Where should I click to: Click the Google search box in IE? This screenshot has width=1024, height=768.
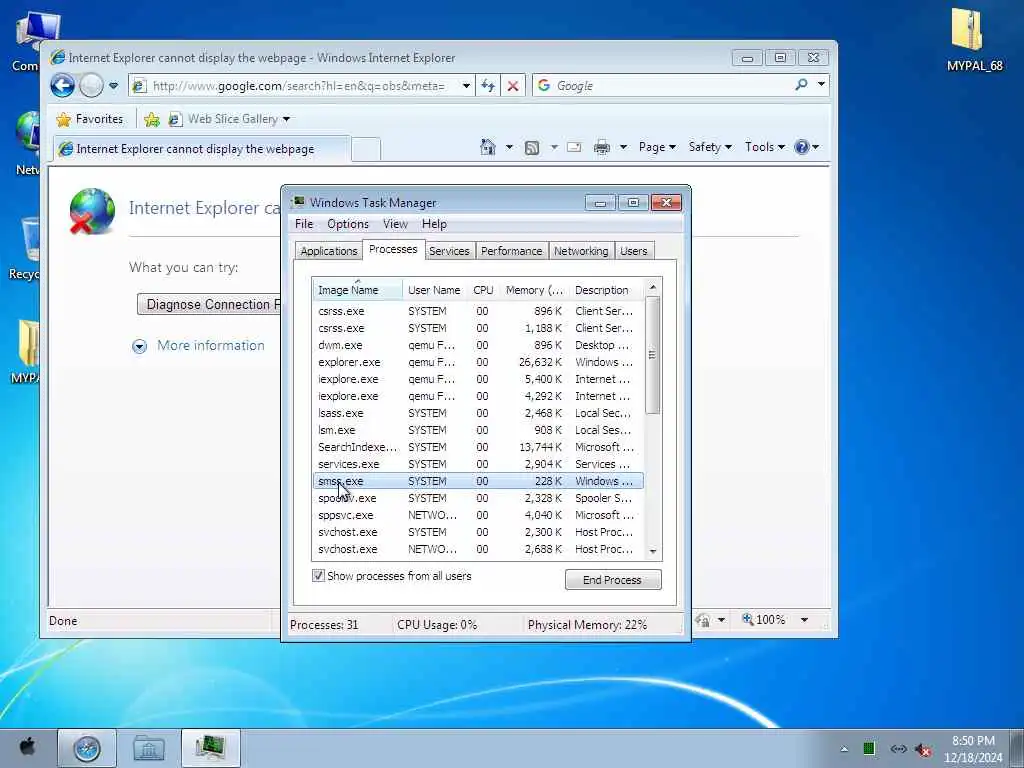tap(663, 86)
